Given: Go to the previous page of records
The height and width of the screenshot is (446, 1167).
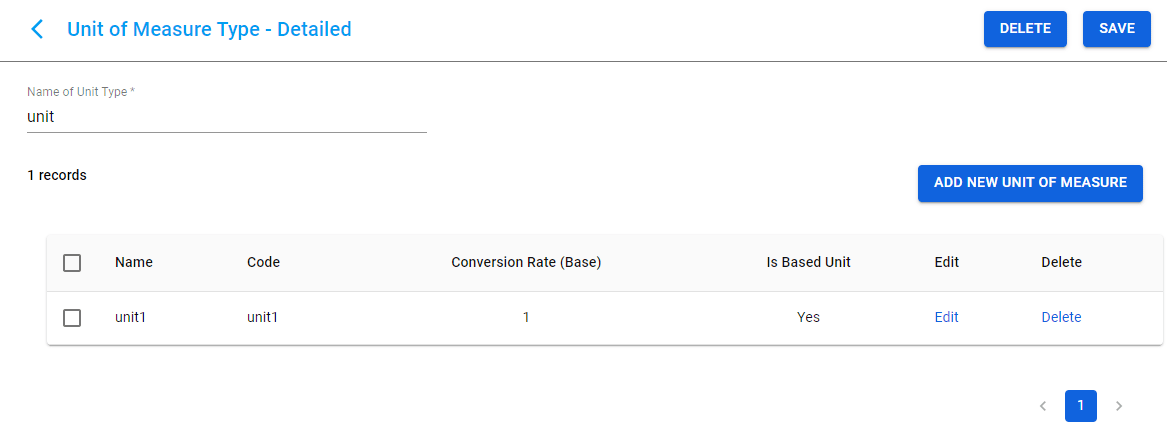Looking at the screenshot, I should (1043, 406).
